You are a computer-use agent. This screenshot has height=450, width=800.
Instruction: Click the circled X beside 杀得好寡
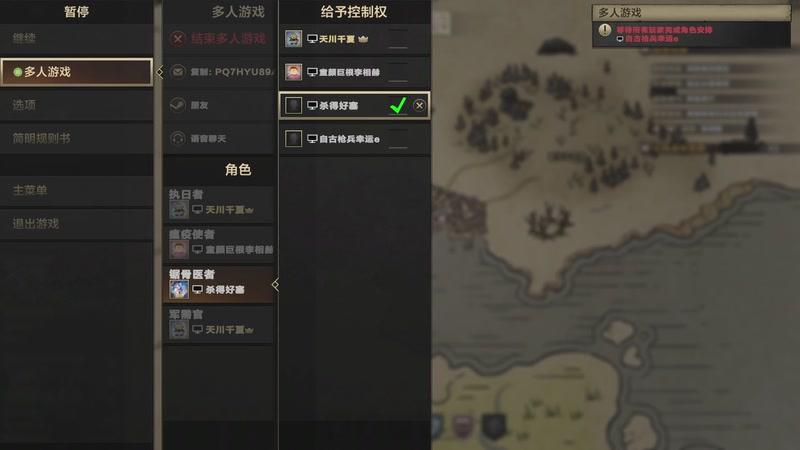pyautogui.click(x=419, y=106)
